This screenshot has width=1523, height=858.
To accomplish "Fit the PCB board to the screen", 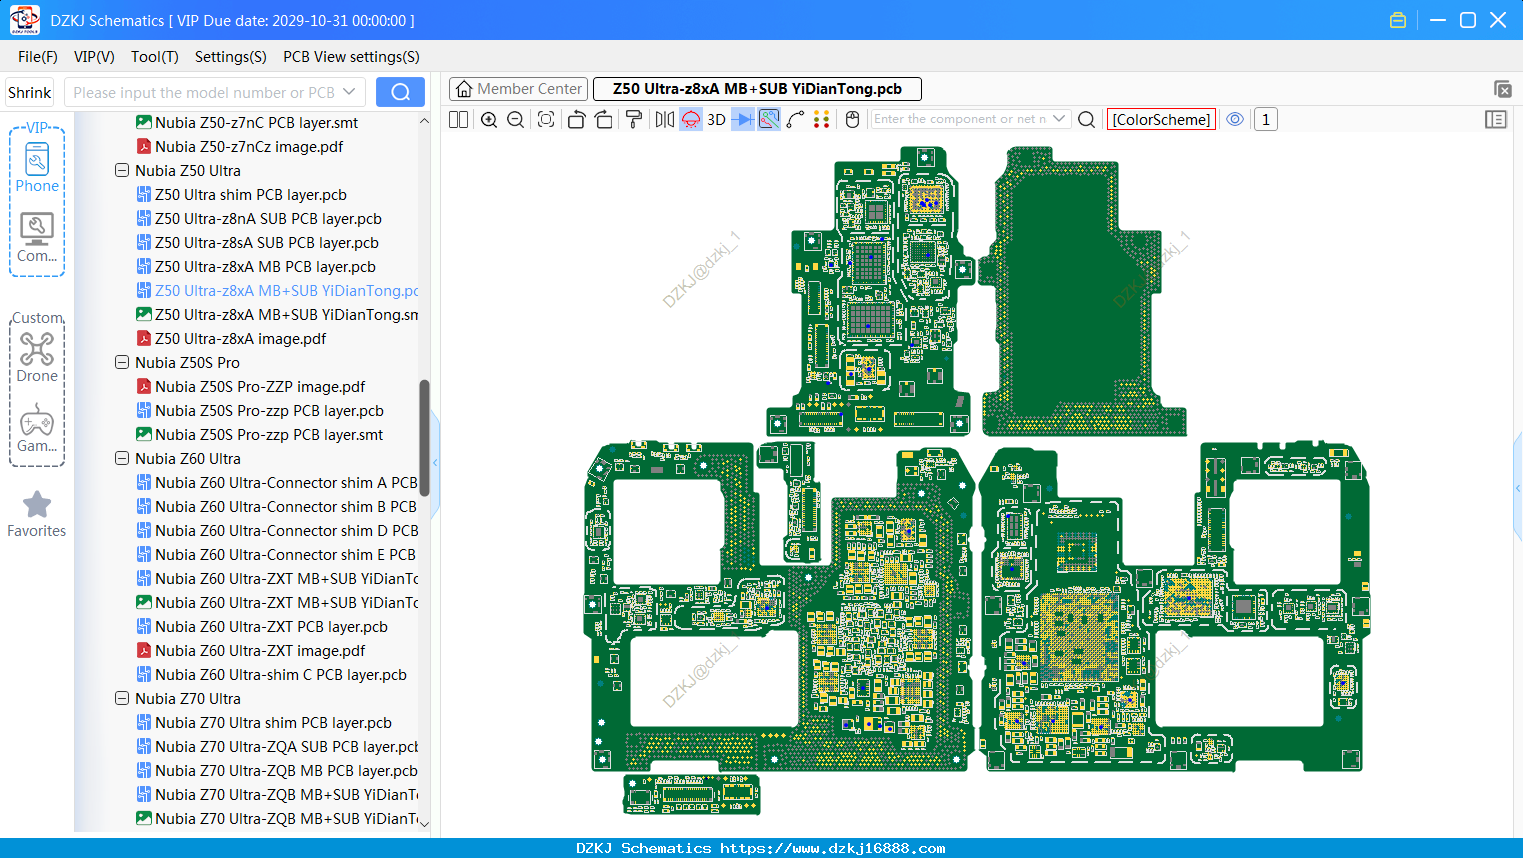I will 546,120.
